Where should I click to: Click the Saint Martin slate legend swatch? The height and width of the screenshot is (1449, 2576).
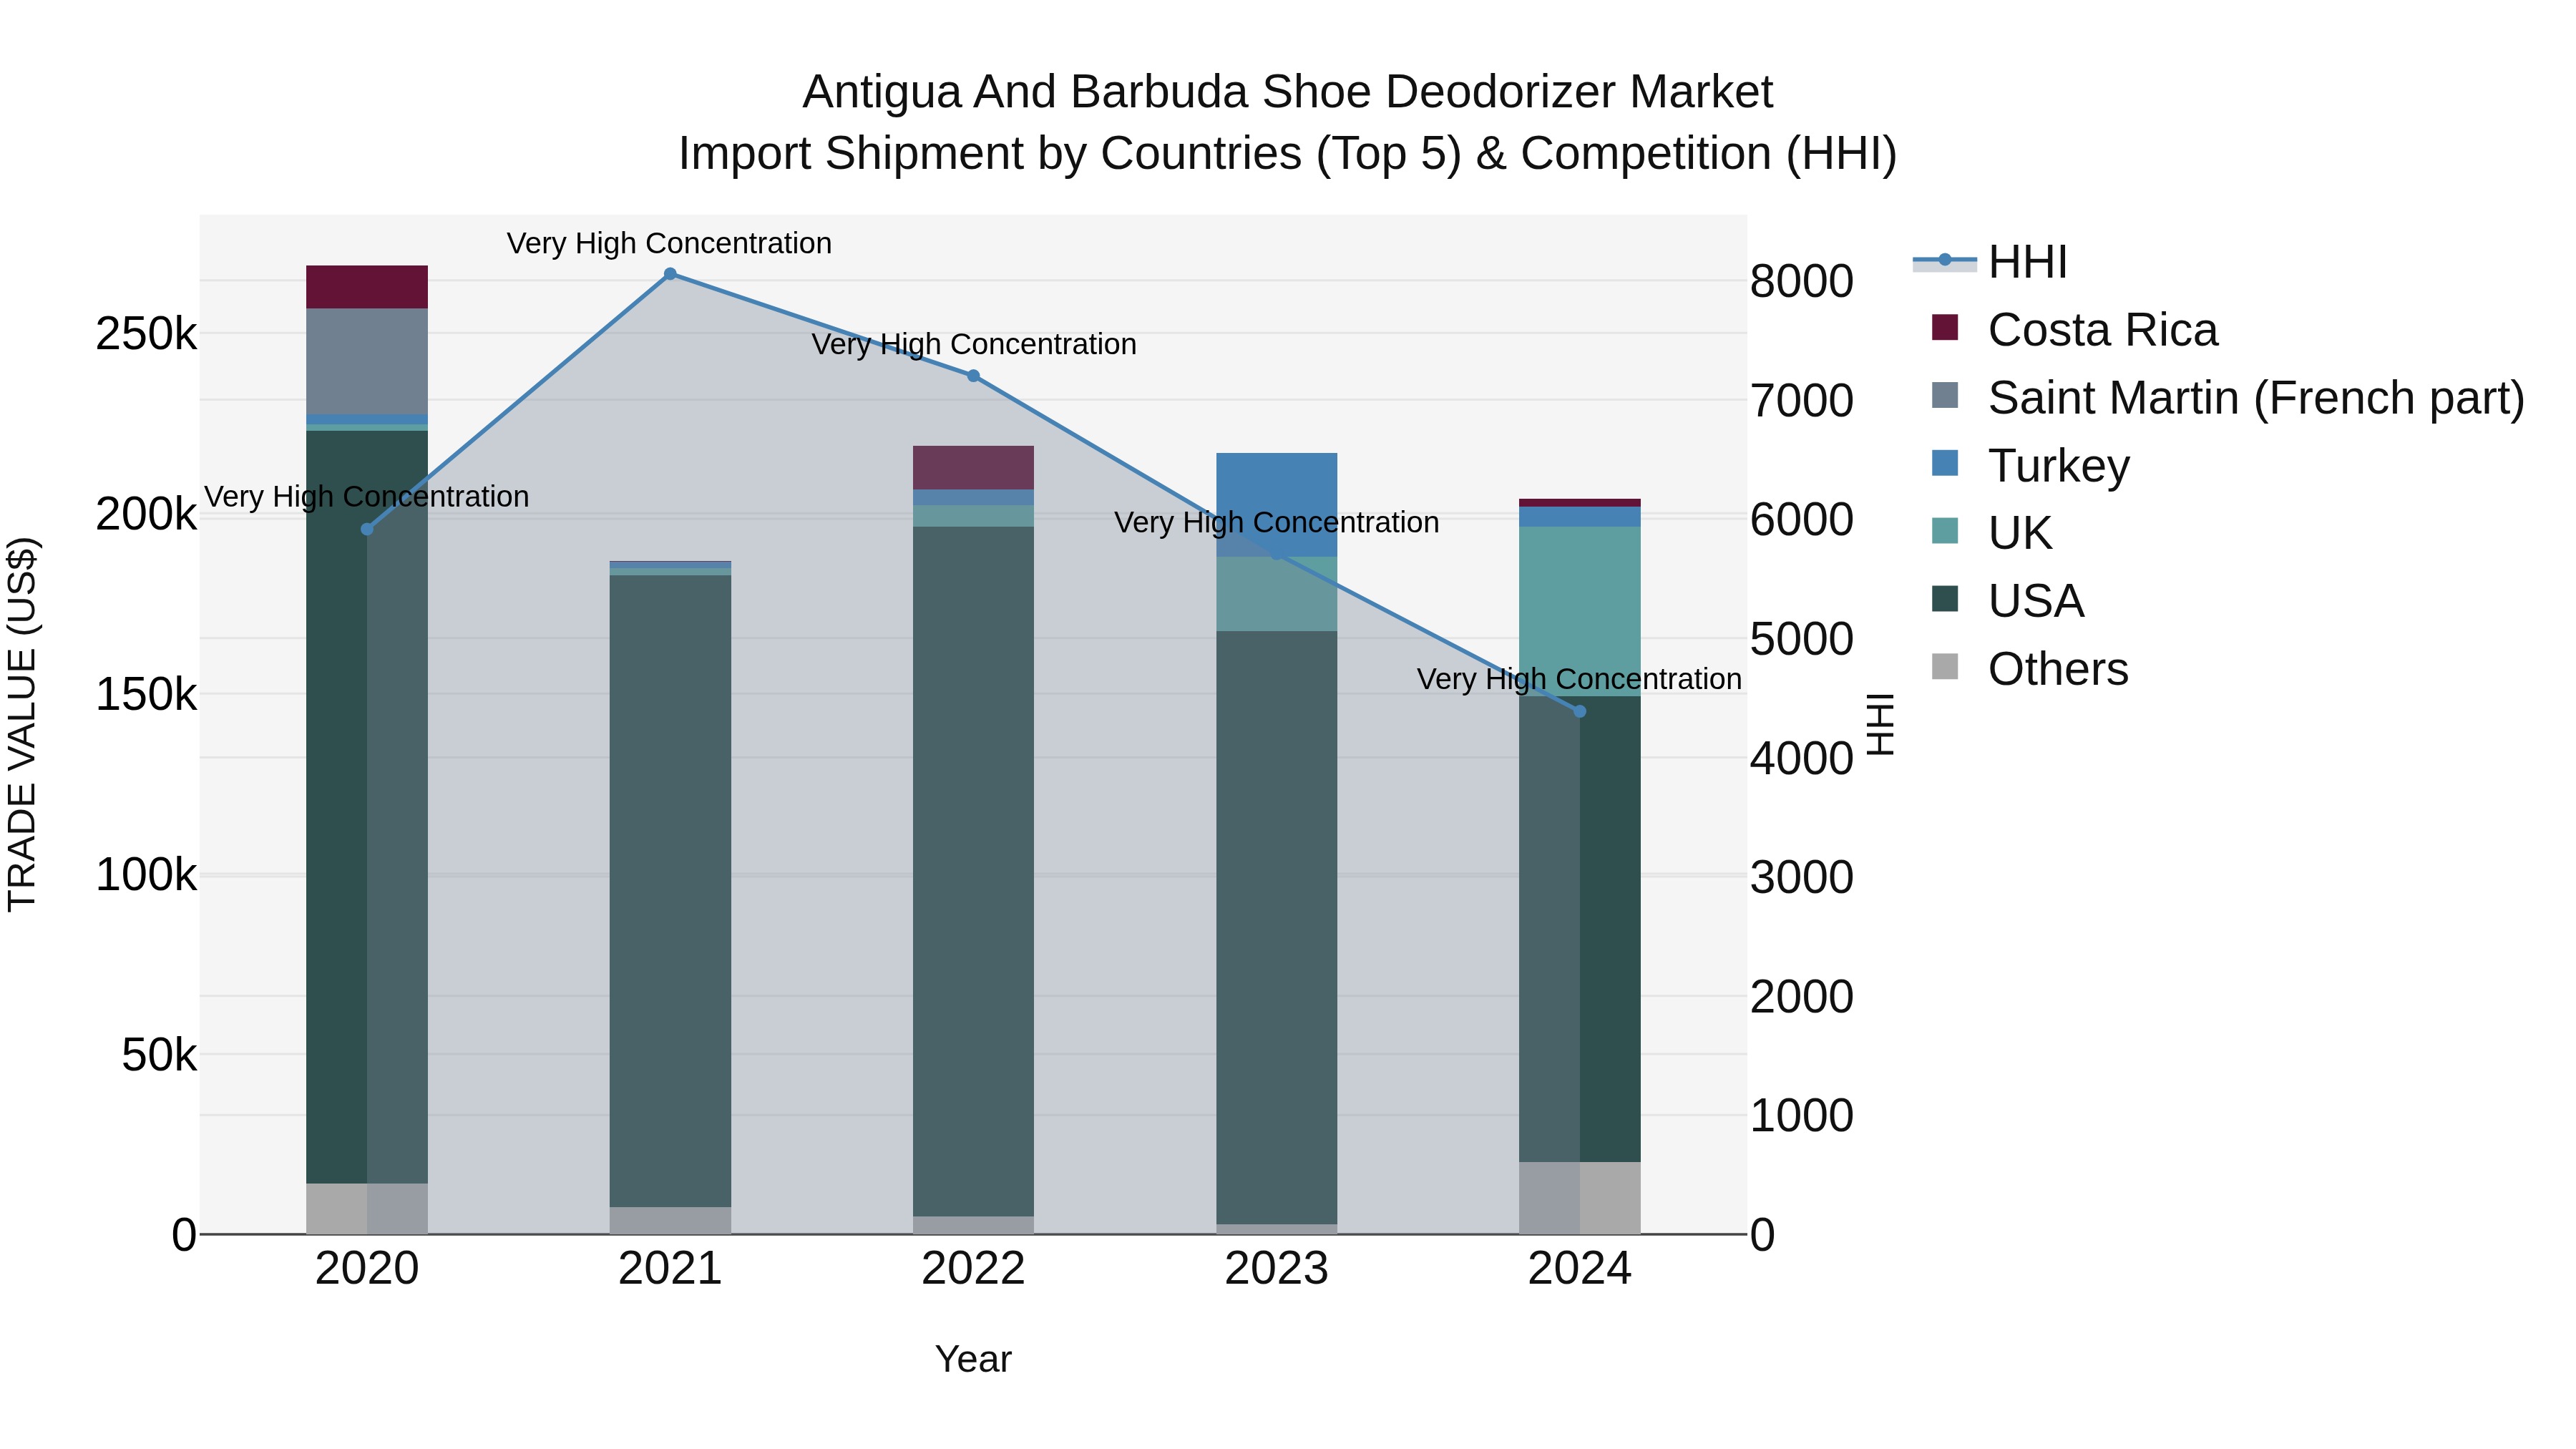[x=1945, y=395]
